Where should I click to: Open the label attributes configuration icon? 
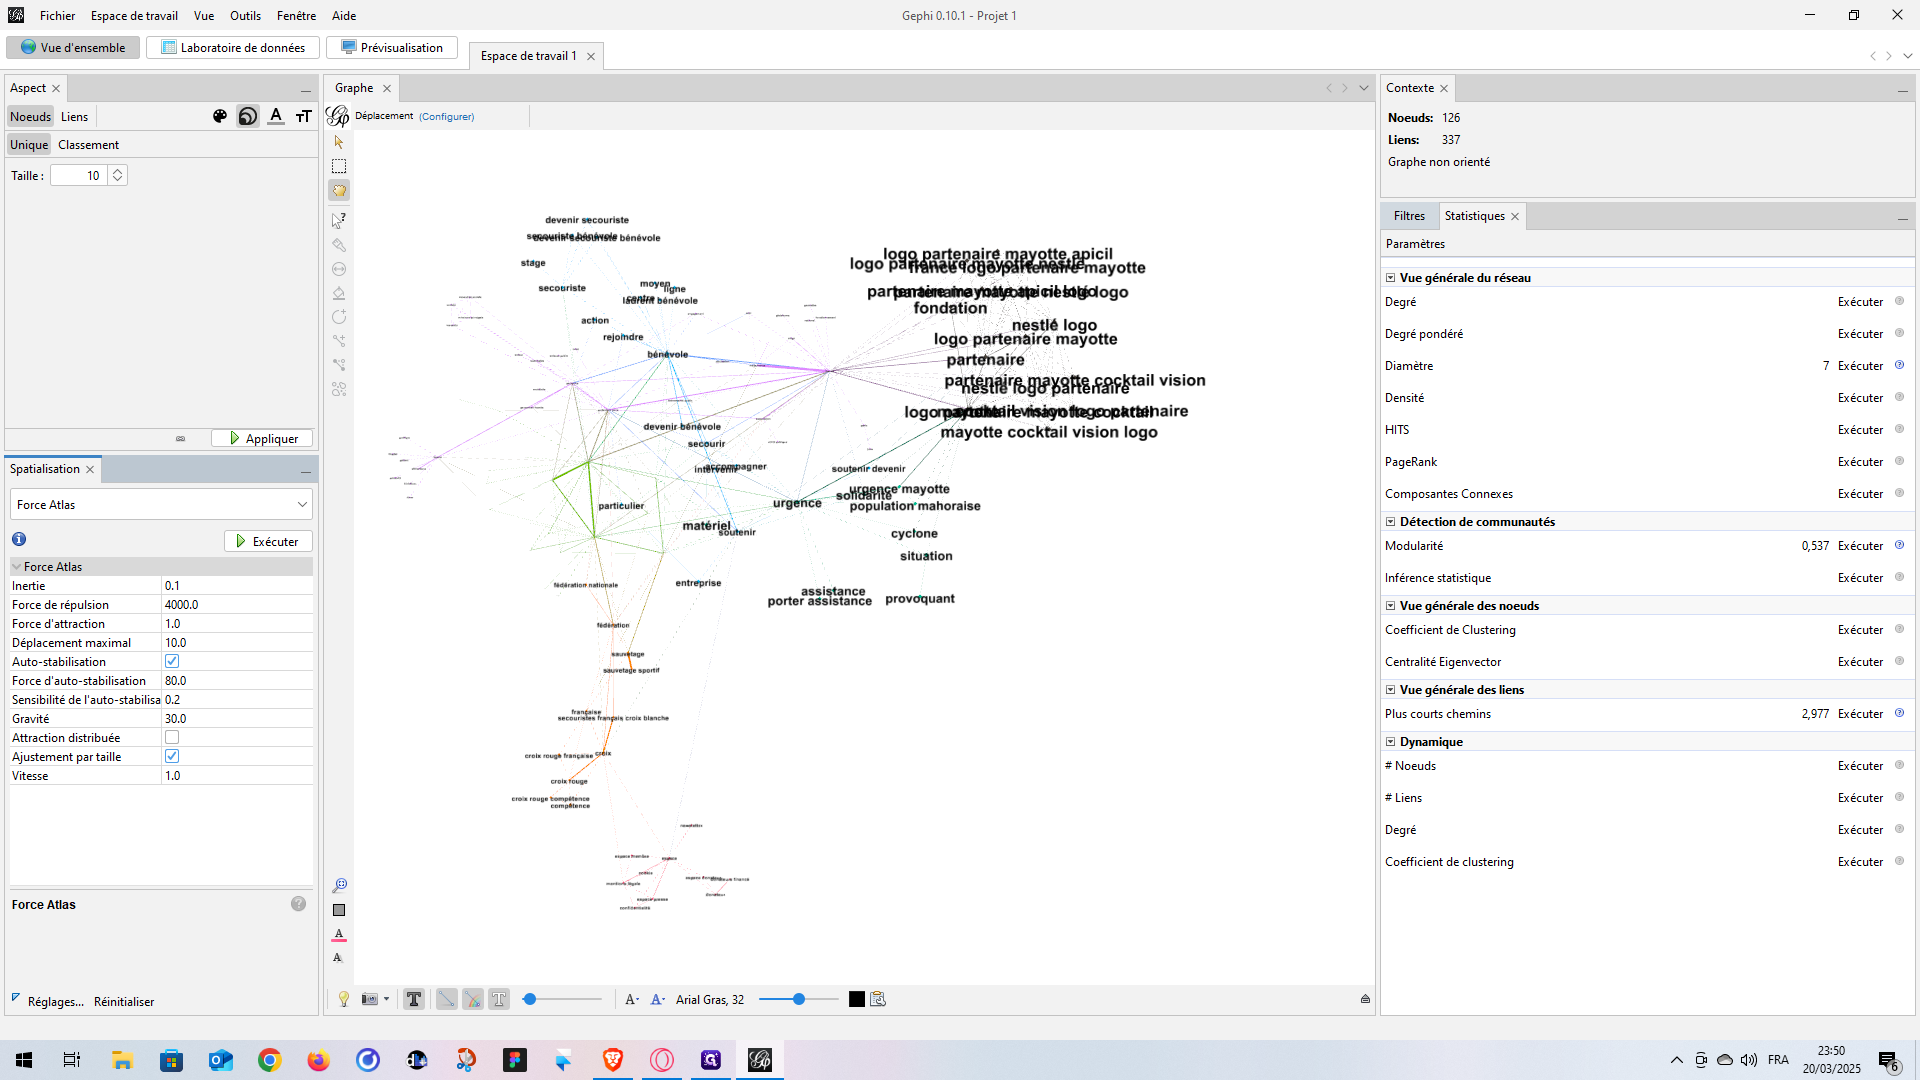pos(878,999)
